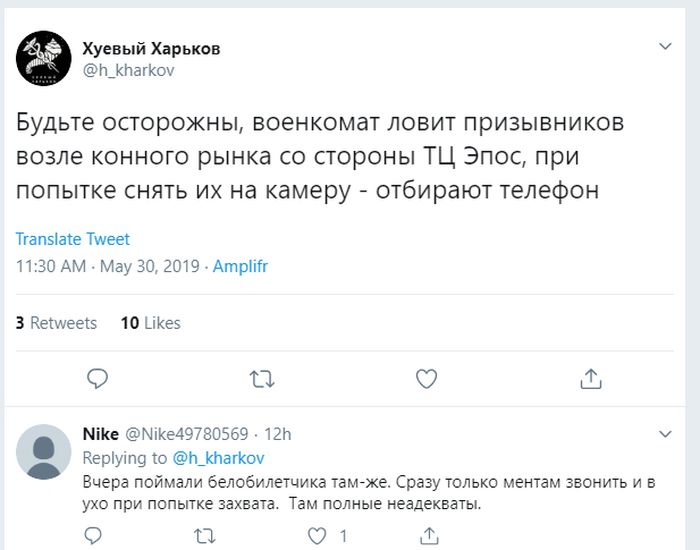Open the Хуевый Харьков profile avatar
The width and height of the screenshot is (700, 550).
[x=44, y=59]
